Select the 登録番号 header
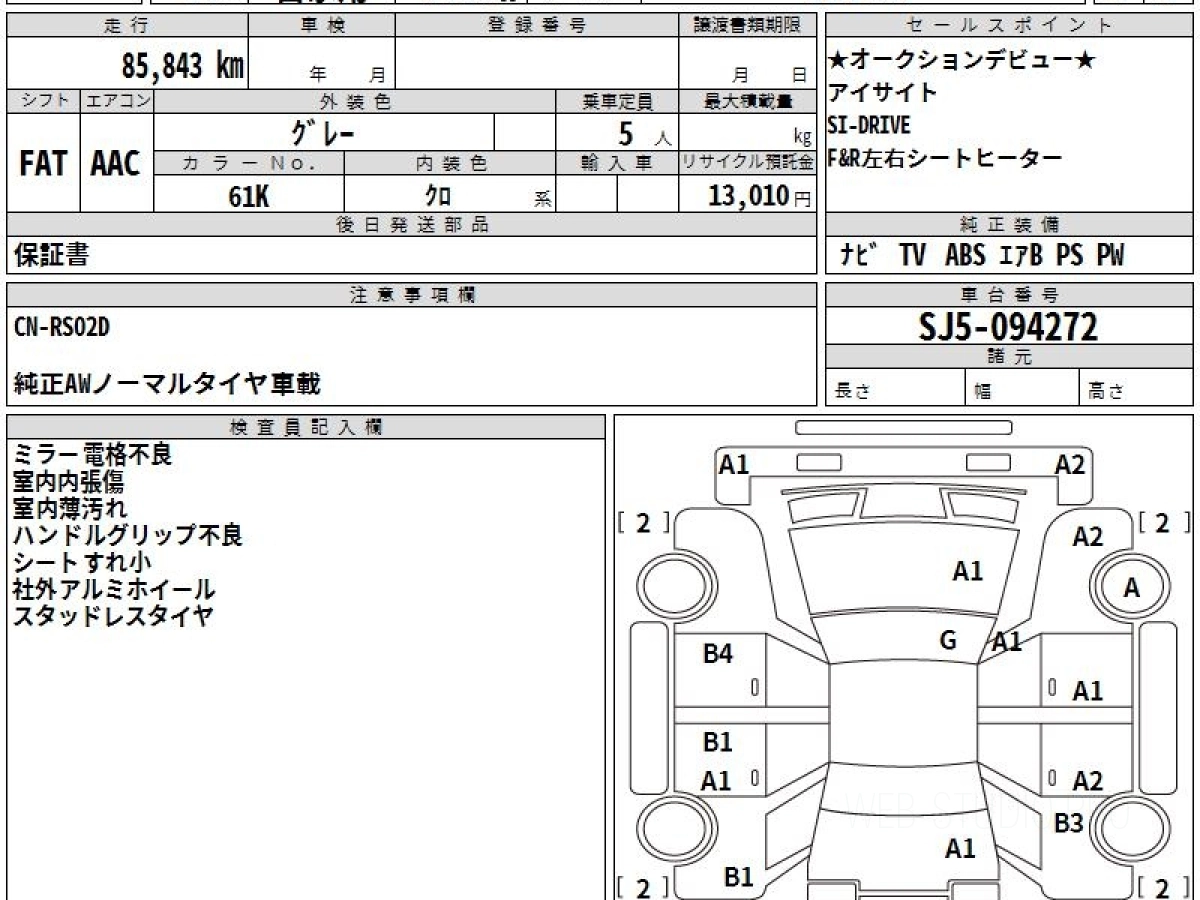The image size is (1200, 900). (x=537, y=26)
